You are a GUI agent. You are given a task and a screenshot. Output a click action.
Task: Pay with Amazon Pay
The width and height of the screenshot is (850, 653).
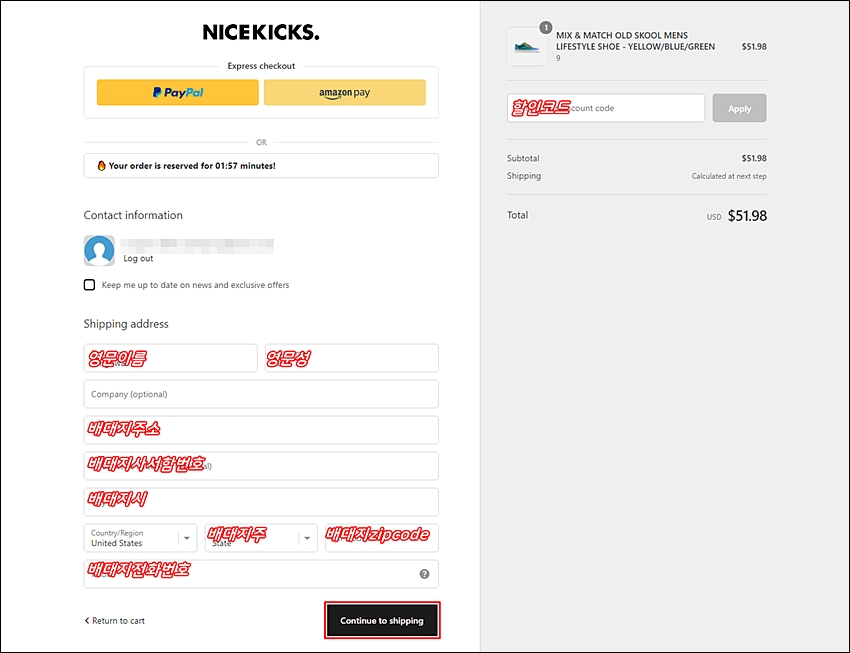tap(345, 92)
